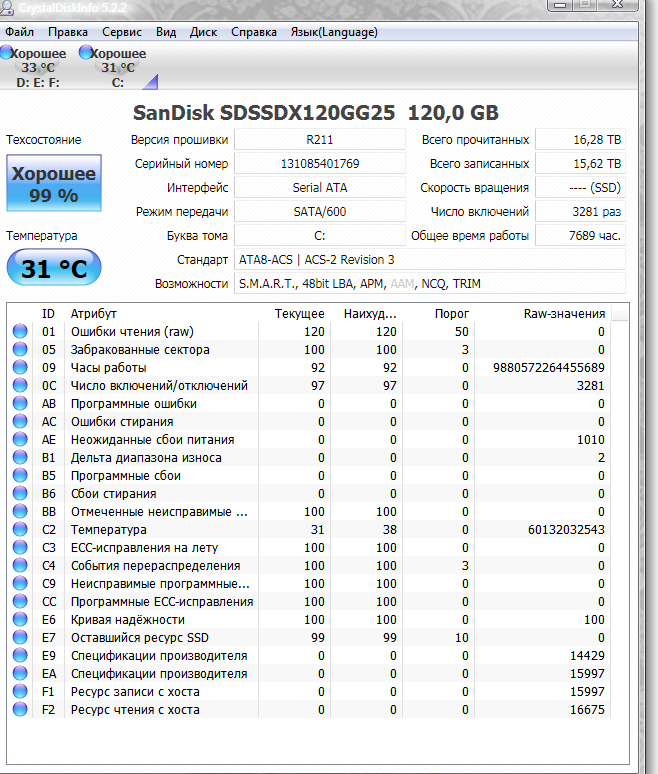Click the Хорошее 99 % health status button
Viewport: 658px width, 774px height.
54,183
